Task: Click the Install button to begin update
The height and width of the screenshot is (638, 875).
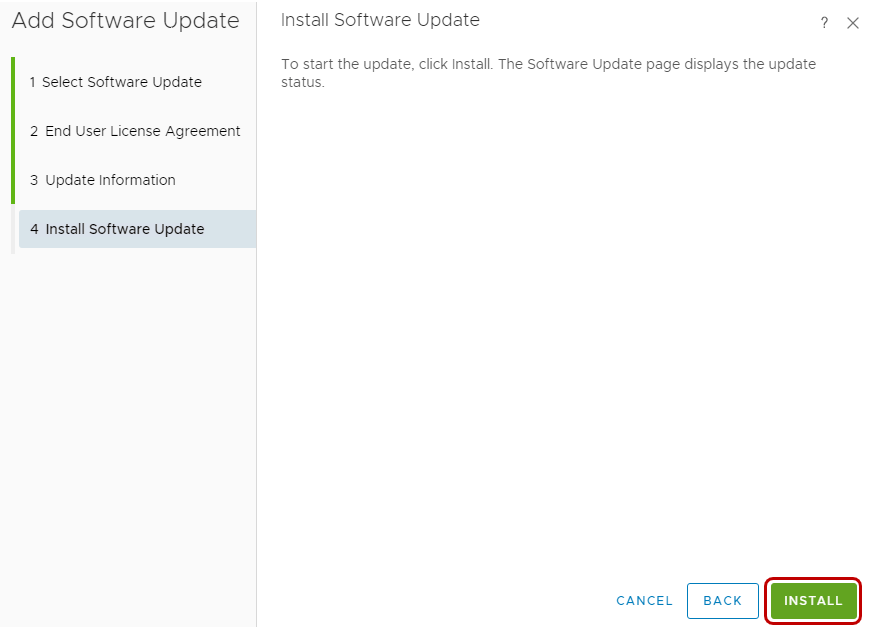Action: (x=813, y=601)
